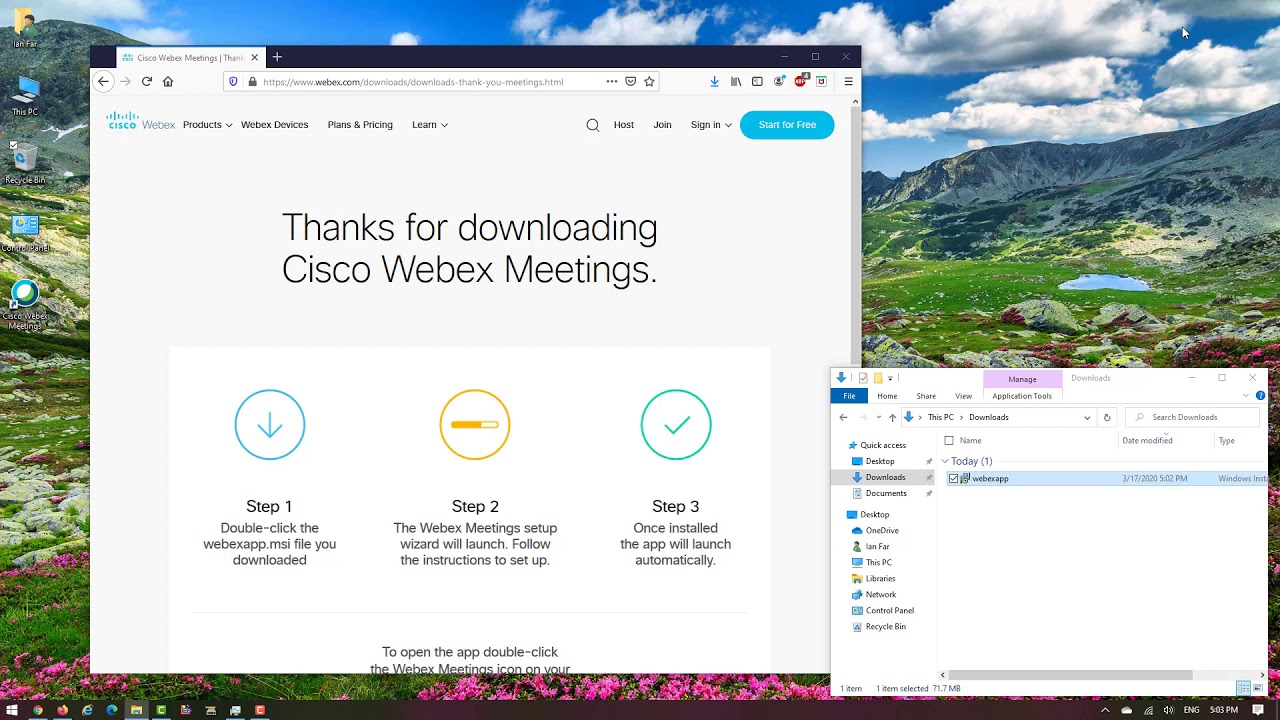Select OneDrive in Explorer navigation pane
The height and width of the screenshot is (720, 1280).
coord(881,530)
